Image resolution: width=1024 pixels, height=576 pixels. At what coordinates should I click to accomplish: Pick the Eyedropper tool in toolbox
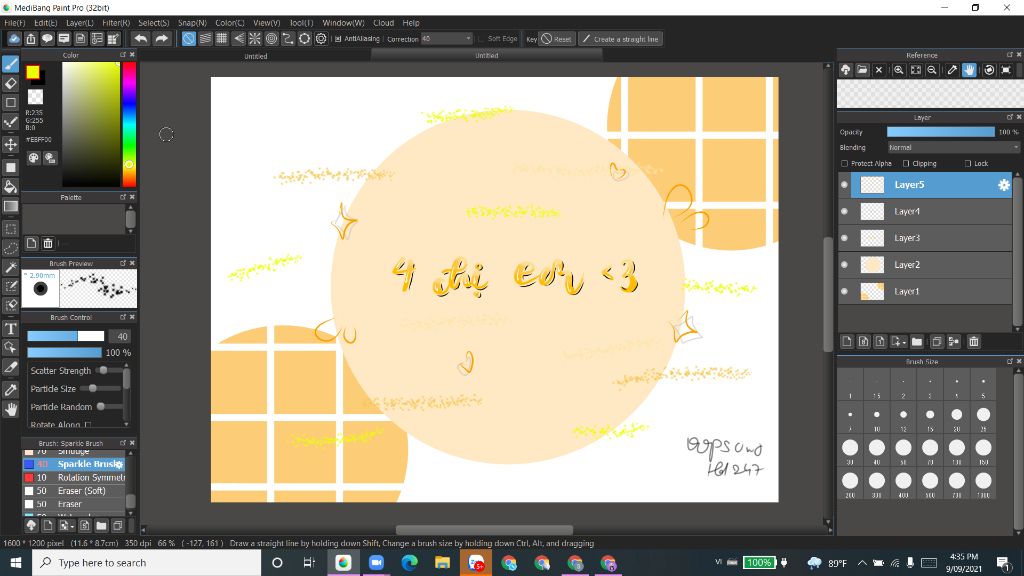10,390
